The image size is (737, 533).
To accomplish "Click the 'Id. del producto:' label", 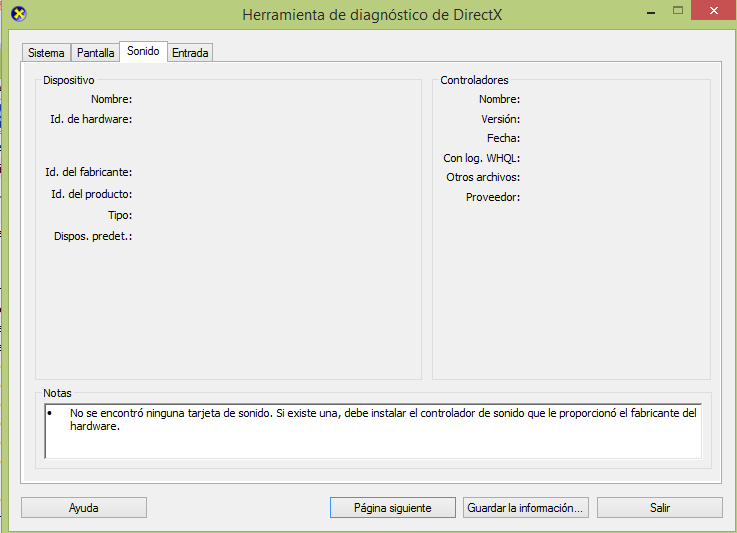I will click(92, 194).
